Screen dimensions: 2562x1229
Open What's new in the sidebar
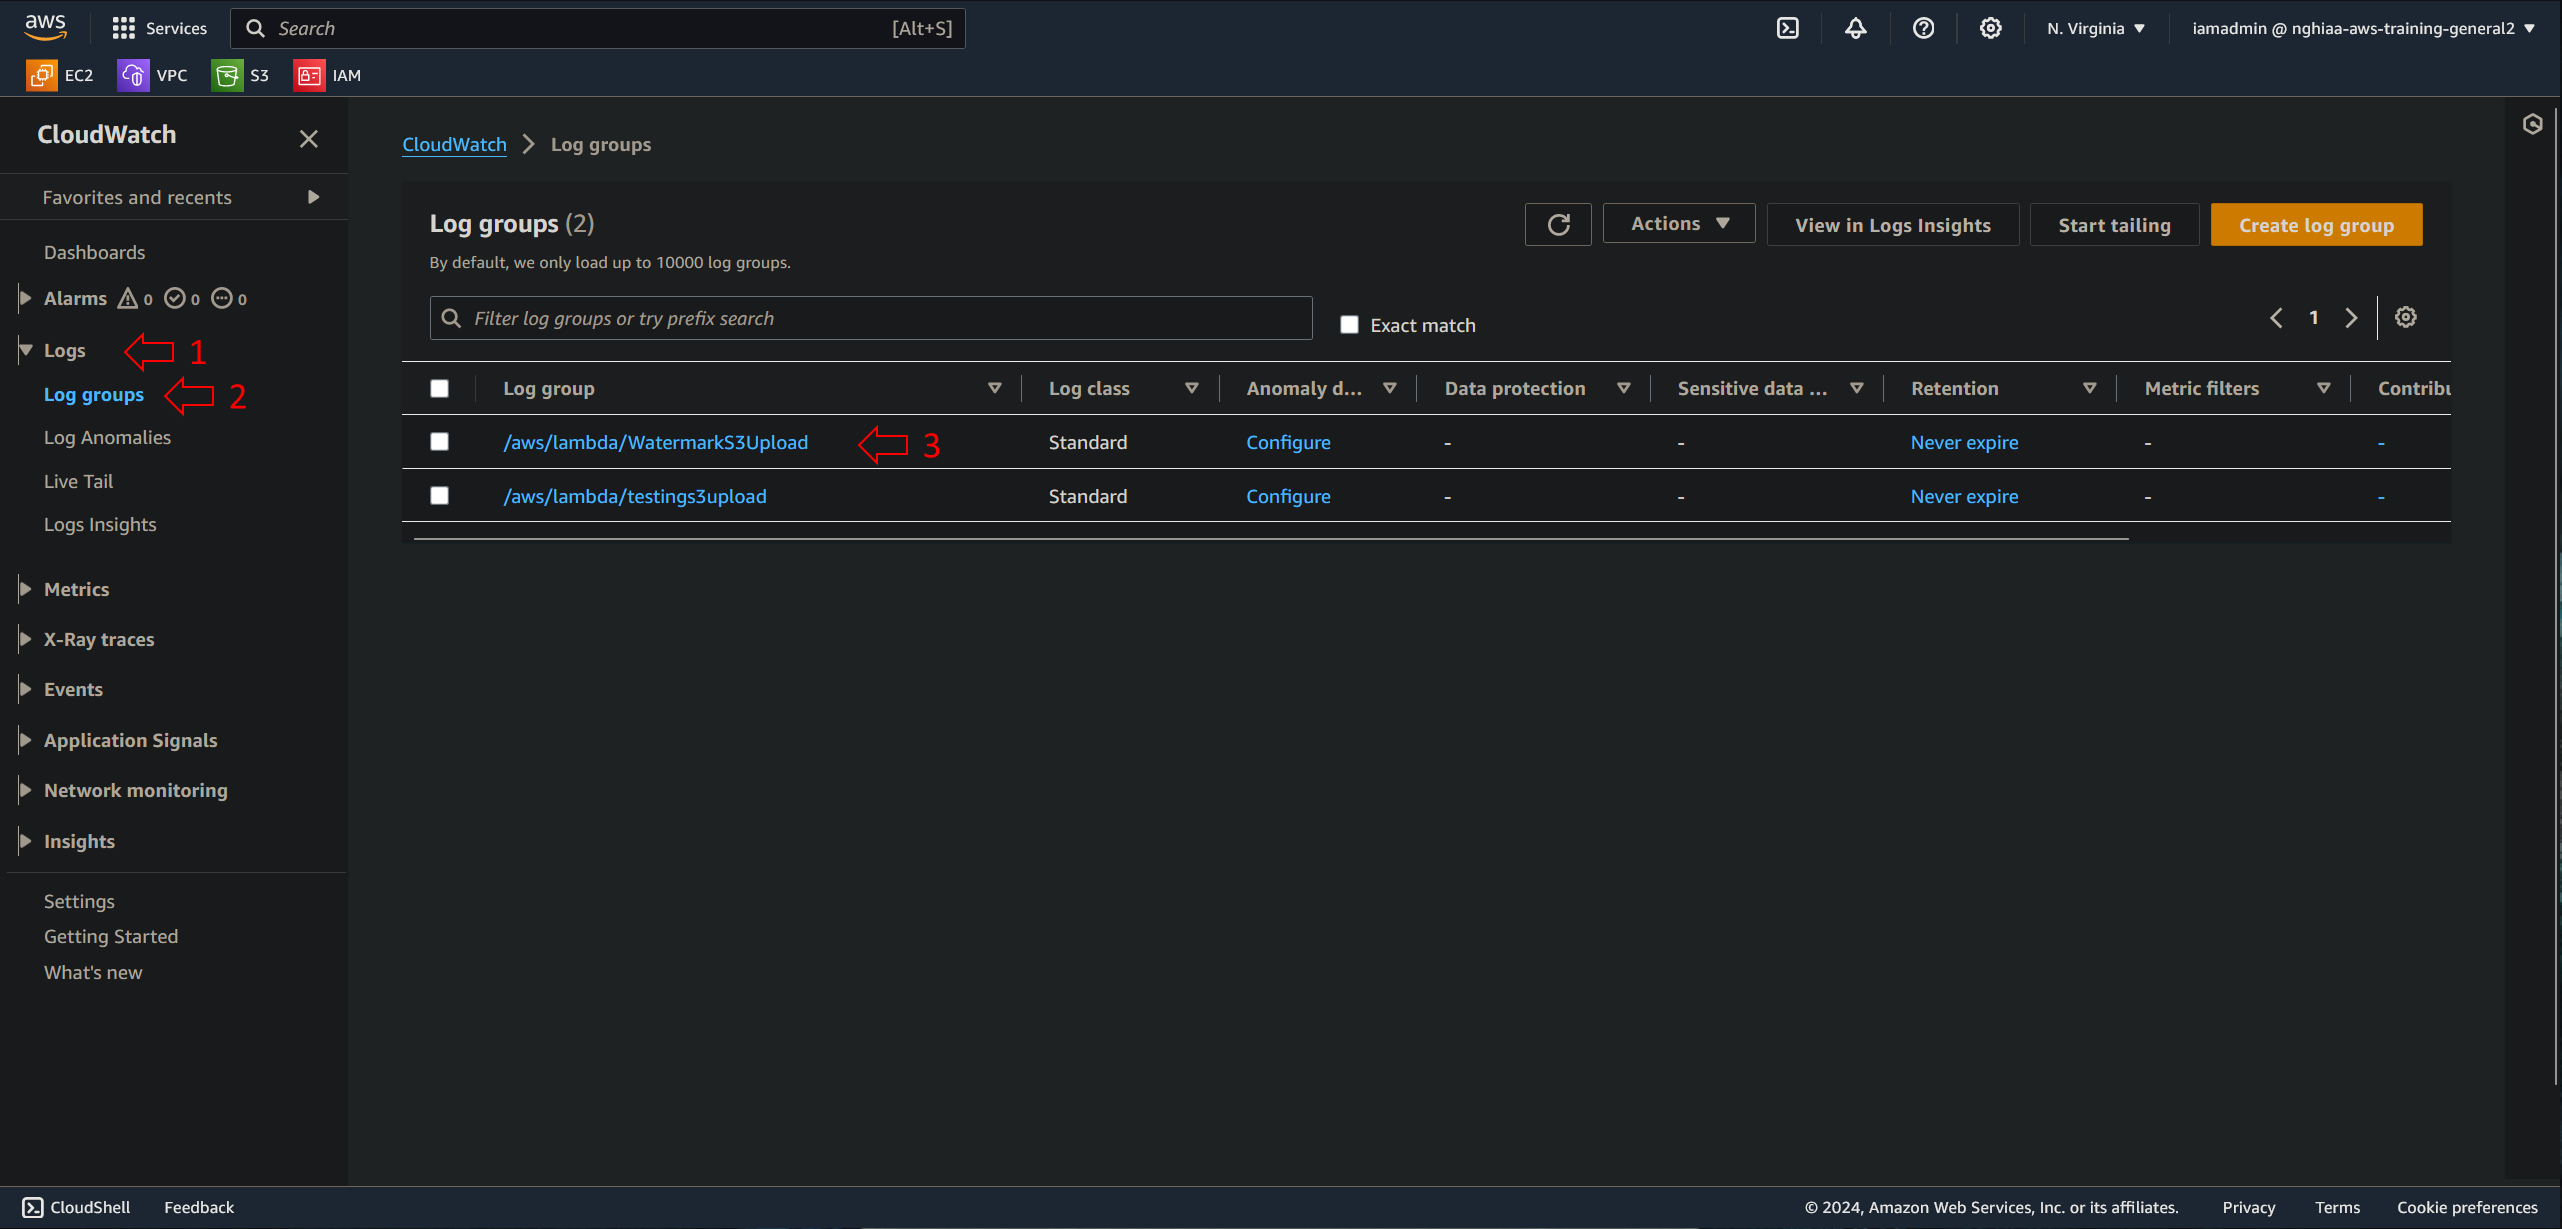pos(93,972)
